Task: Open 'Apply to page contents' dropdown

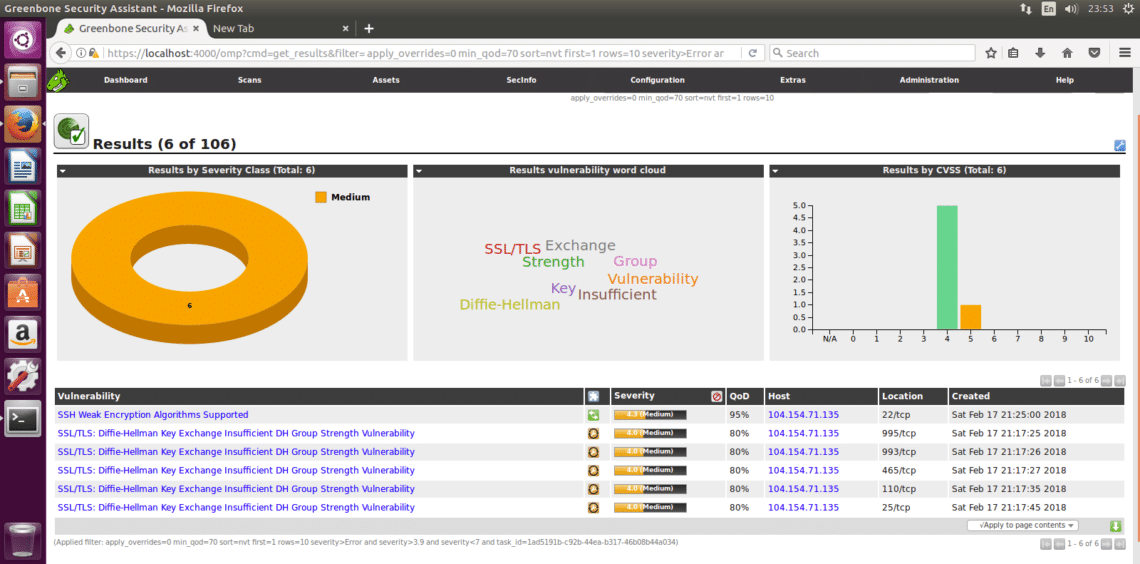Action: click(1022, 525)
